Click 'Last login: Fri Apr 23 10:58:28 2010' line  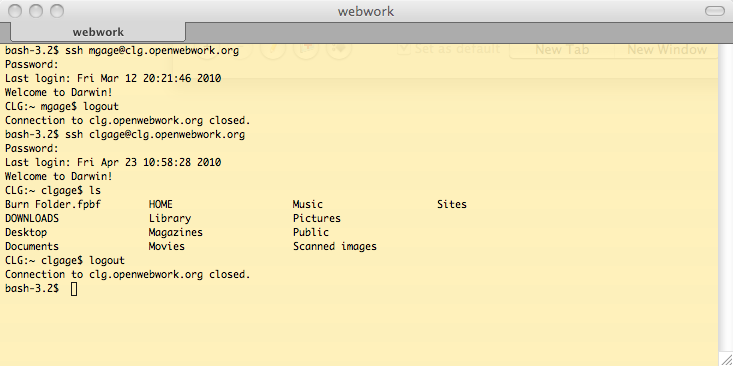point(113,163)
